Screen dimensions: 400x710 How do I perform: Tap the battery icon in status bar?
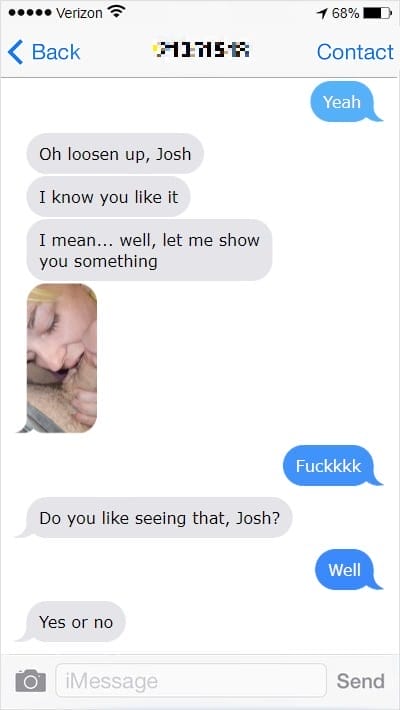click(x=377, y=13)
